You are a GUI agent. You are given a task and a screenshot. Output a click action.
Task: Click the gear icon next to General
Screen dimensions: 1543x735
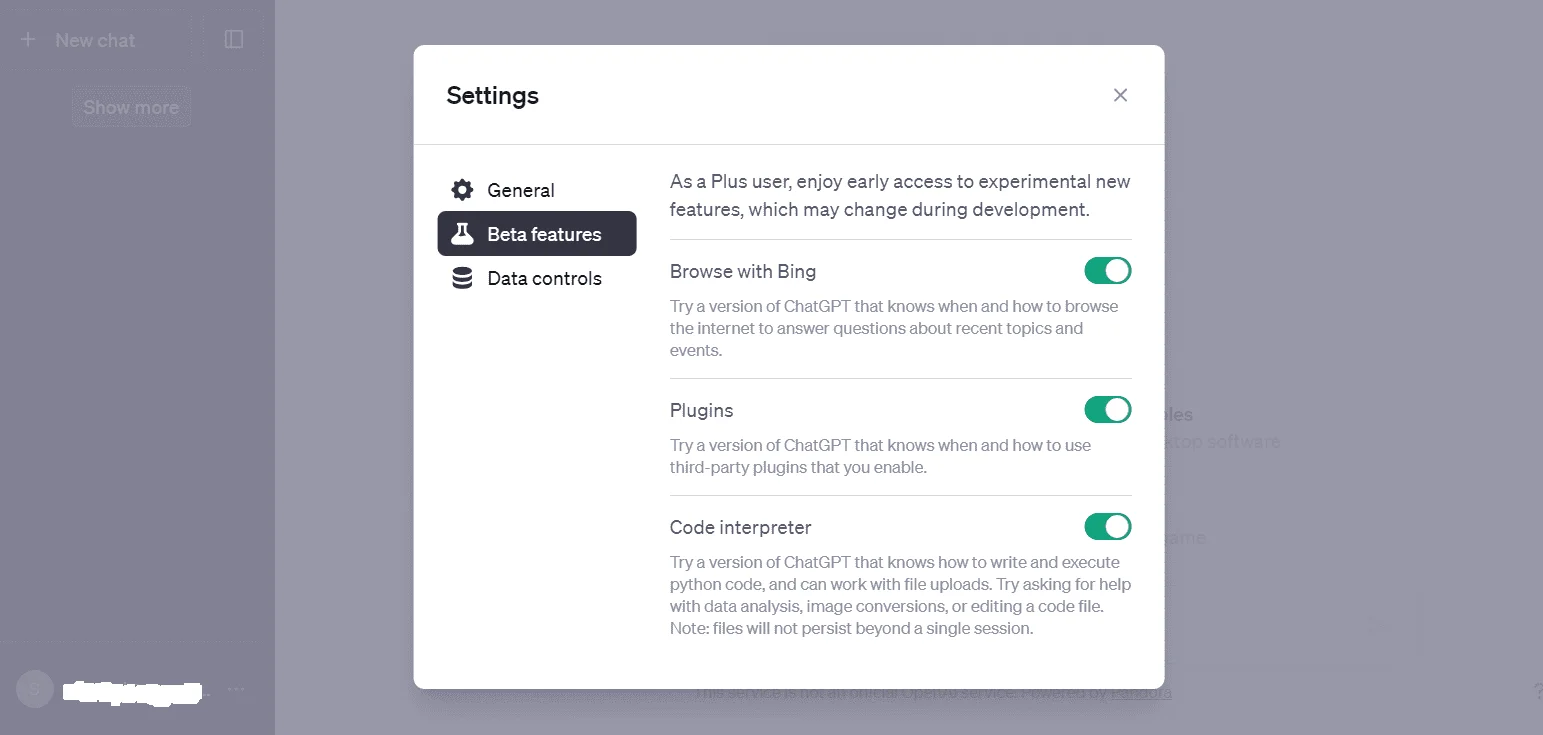click(462, 190)
